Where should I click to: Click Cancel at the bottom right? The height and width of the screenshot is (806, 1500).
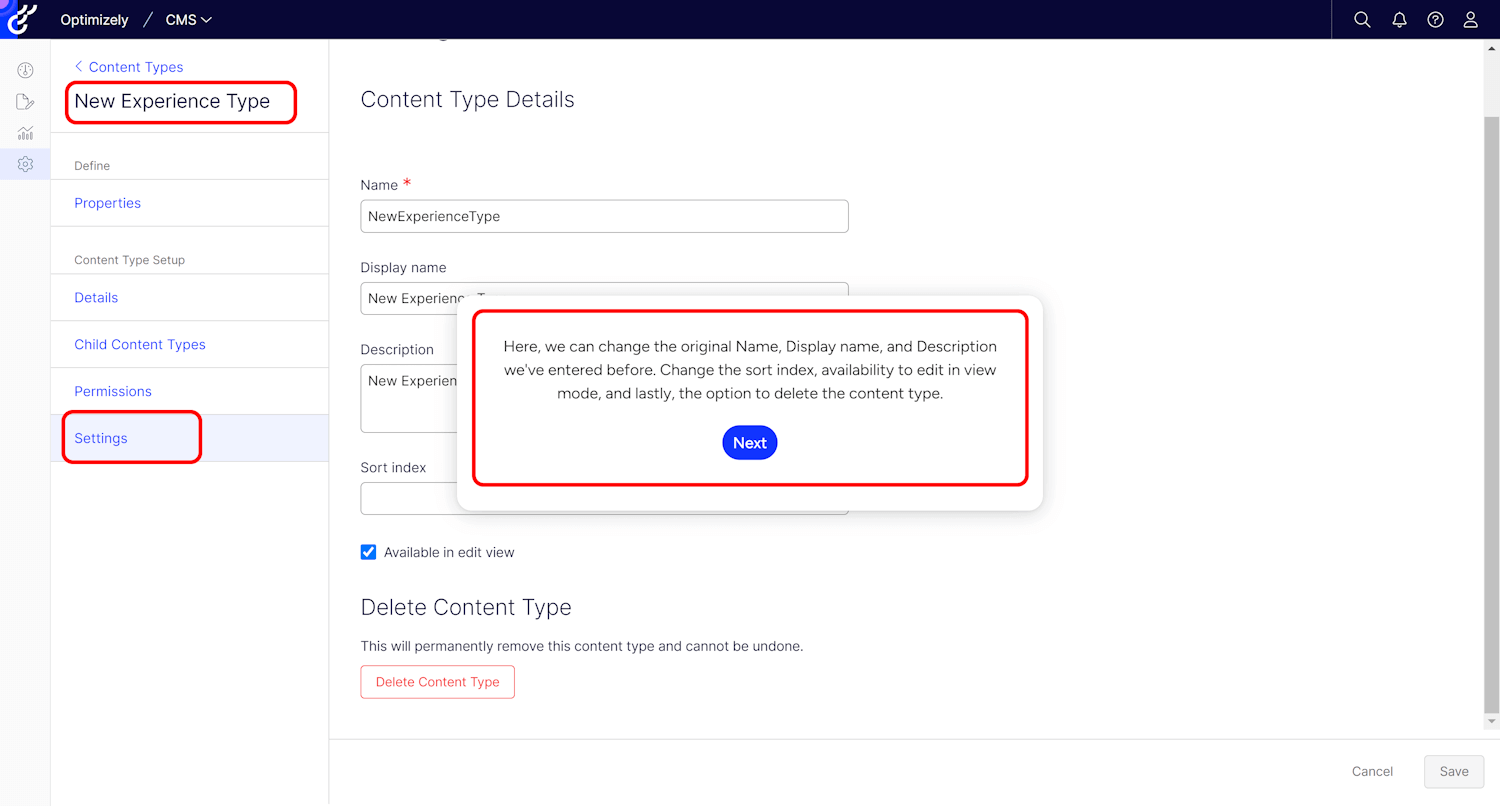[1372, 771]
